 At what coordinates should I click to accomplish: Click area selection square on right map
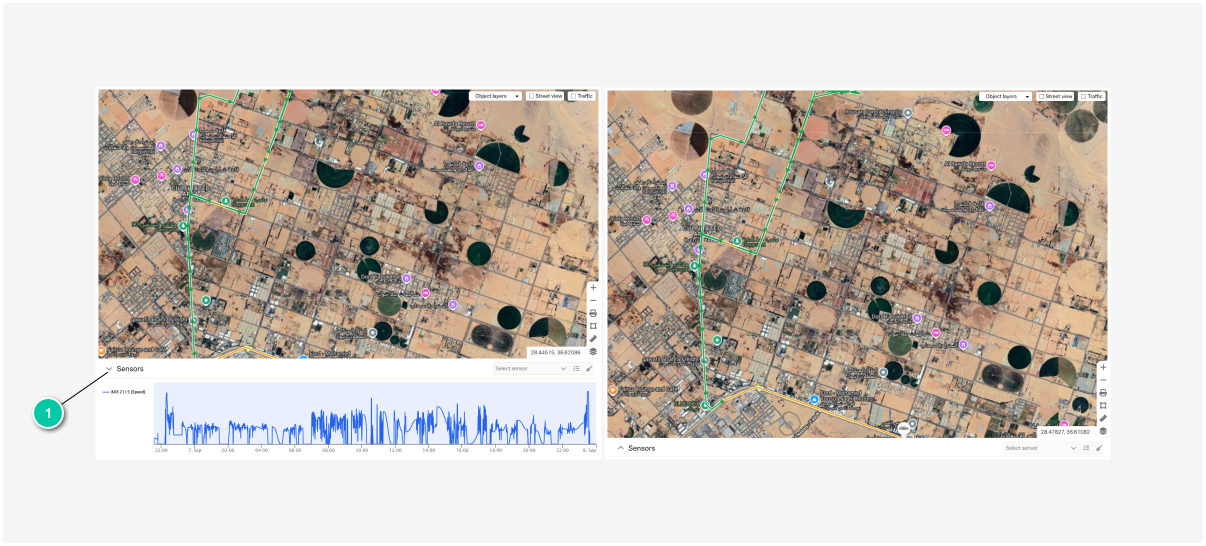tap(1103, 406)
